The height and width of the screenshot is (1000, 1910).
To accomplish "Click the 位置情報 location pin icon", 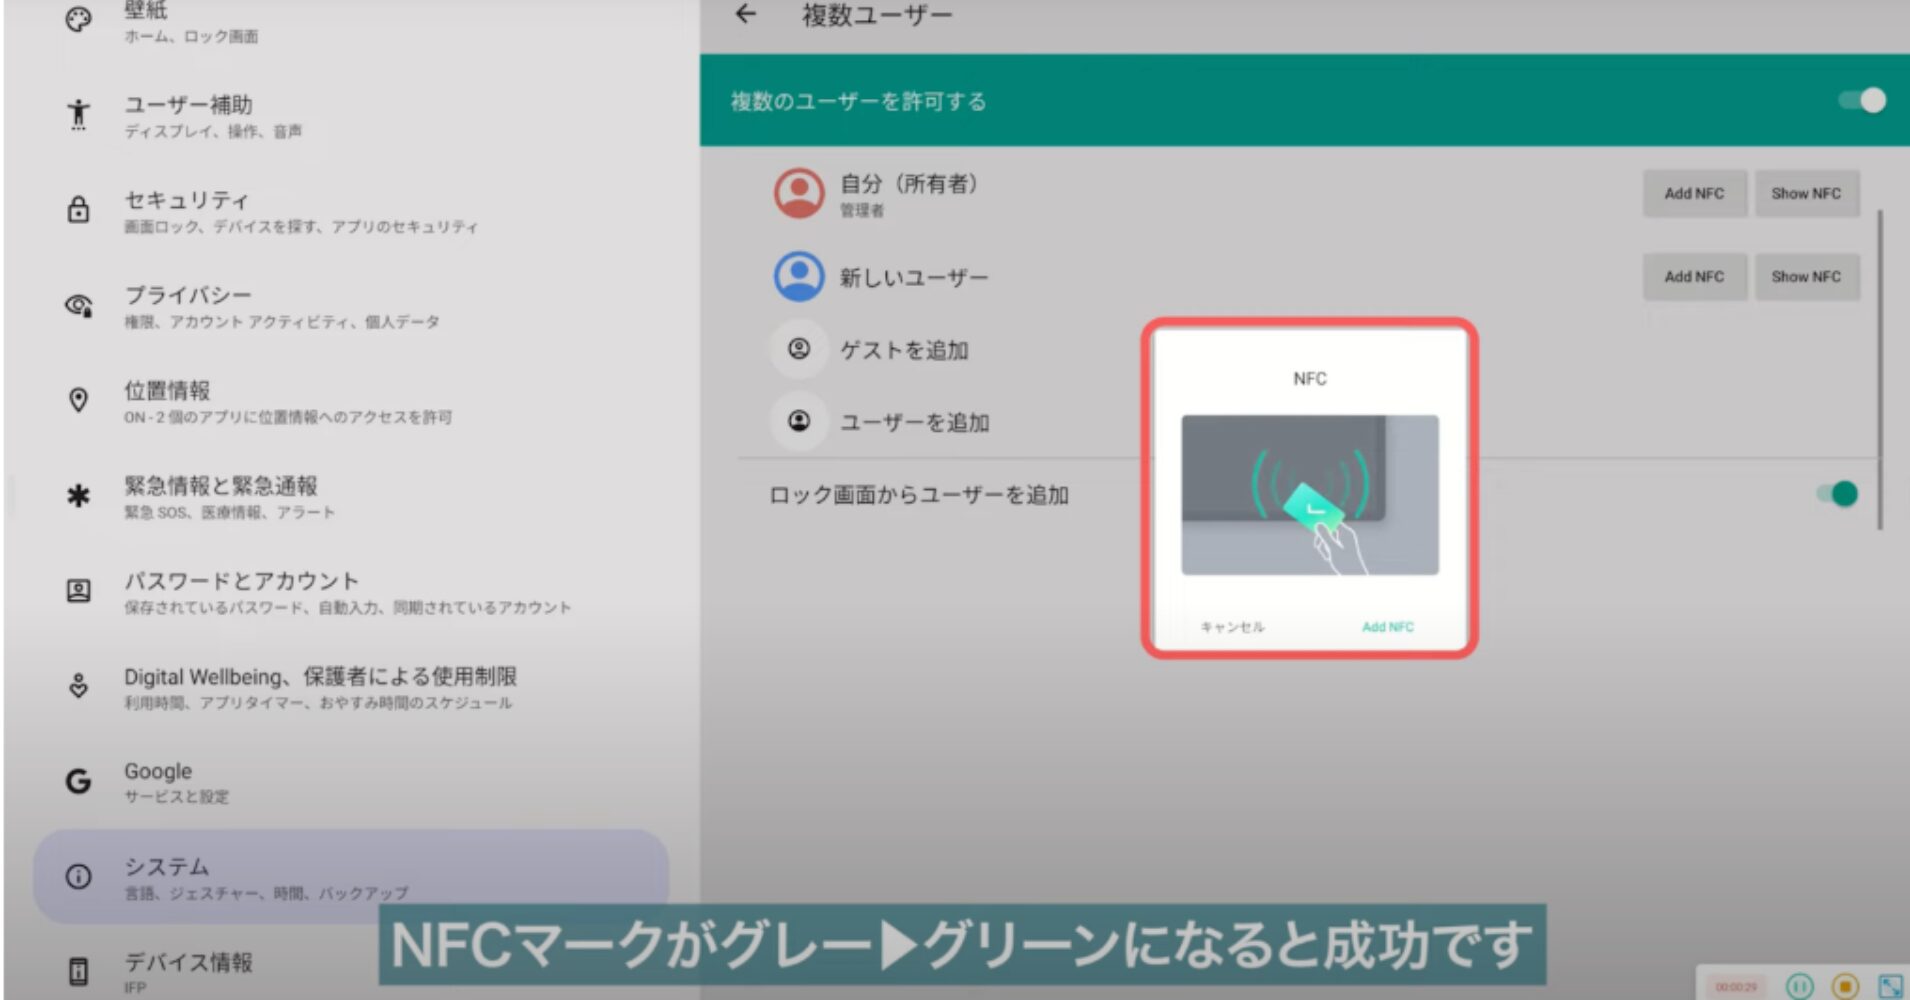I will click(x=78, y=400).
